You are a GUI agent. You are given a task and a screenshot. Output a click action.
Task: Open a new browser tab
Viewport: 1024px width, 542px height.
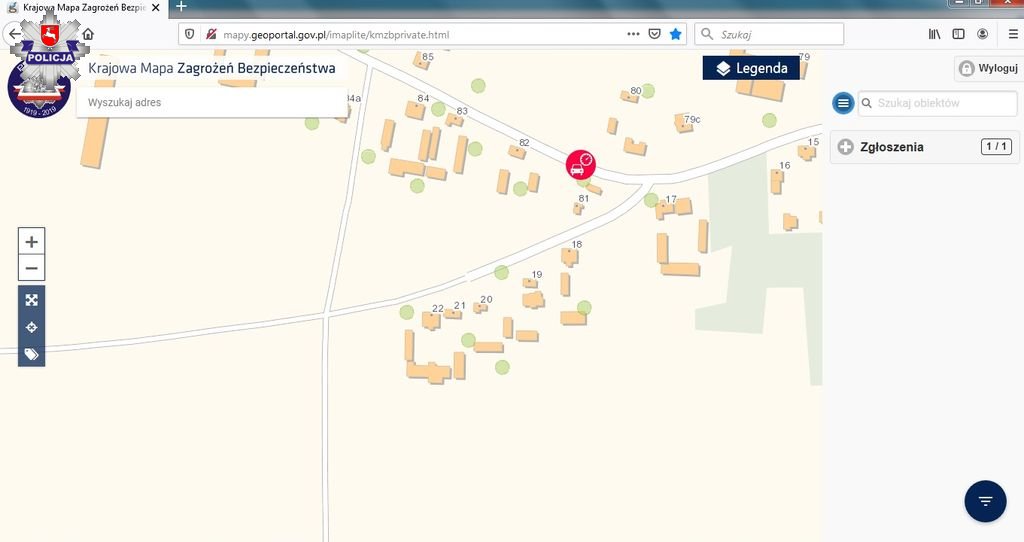pyautogui.click(x=182, y=7)
